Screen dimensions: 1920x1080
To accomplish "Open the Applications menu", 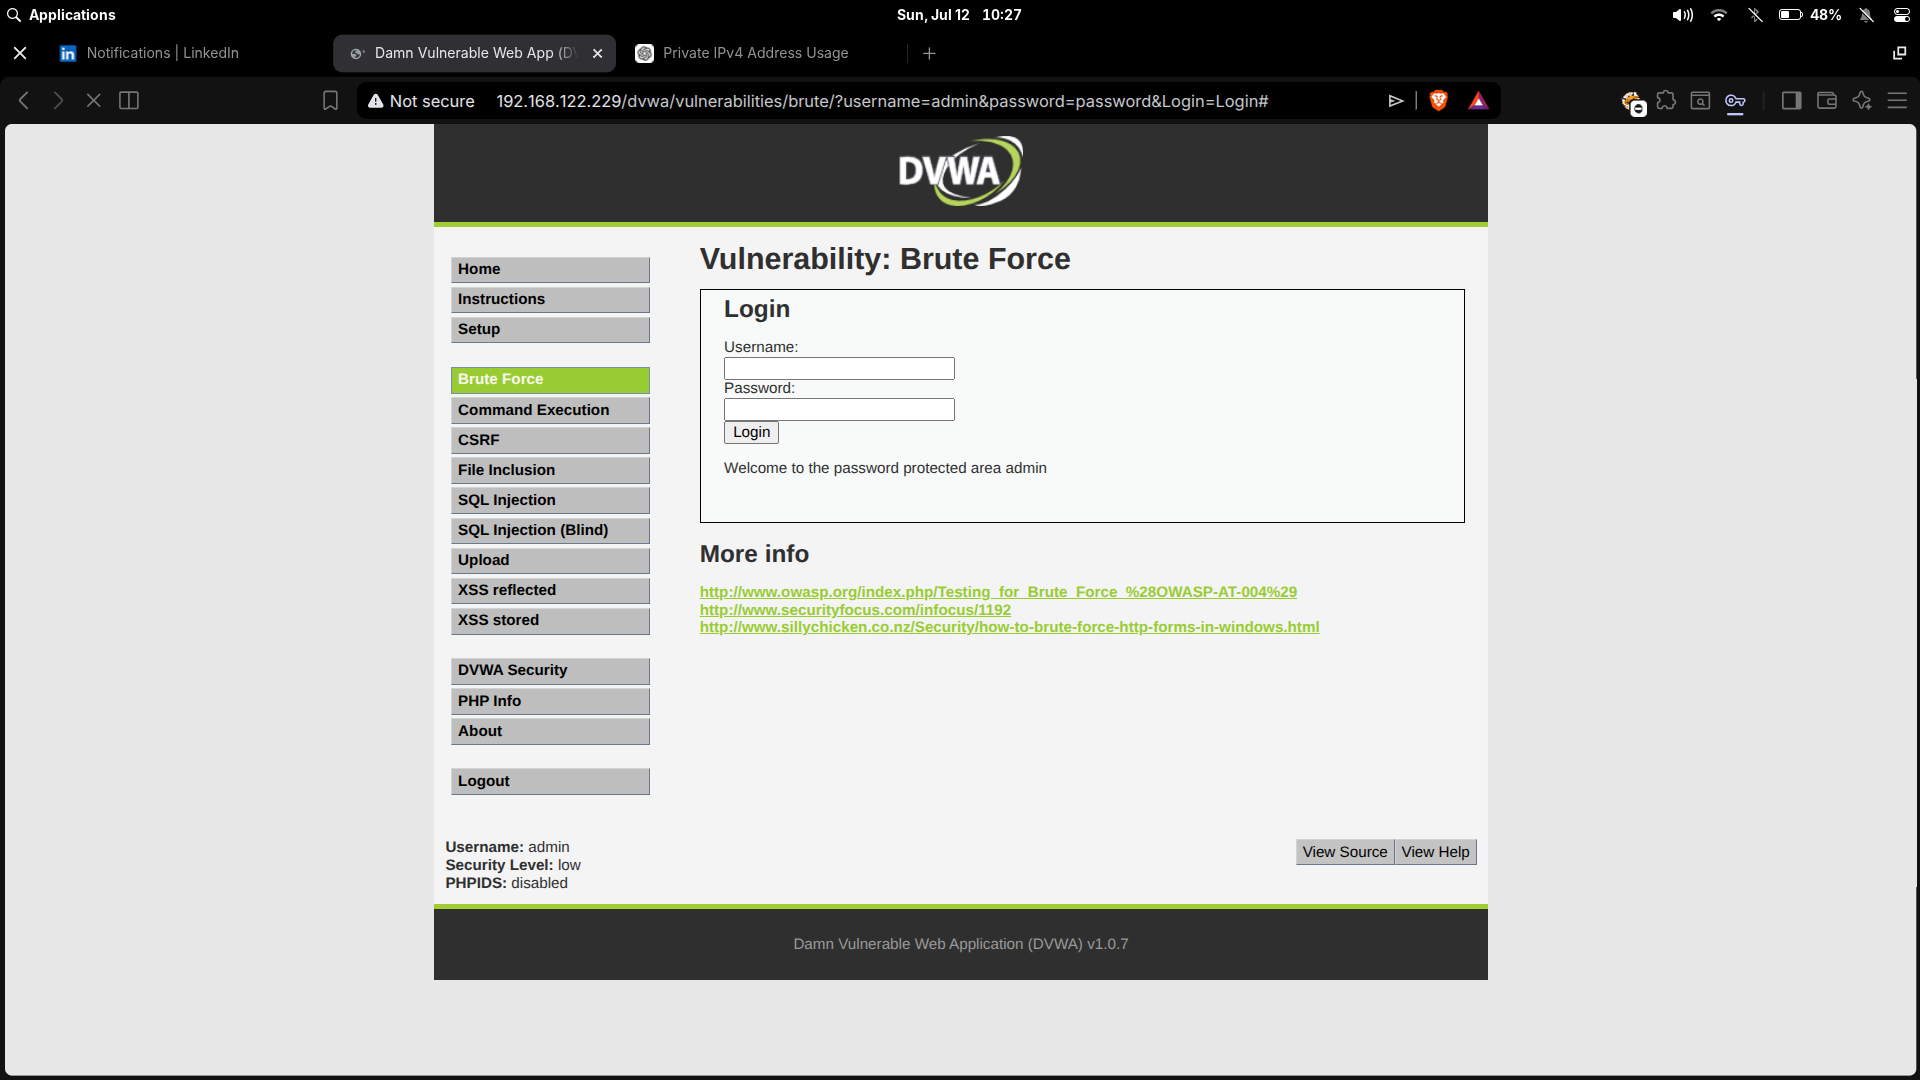I will (61, 15).
